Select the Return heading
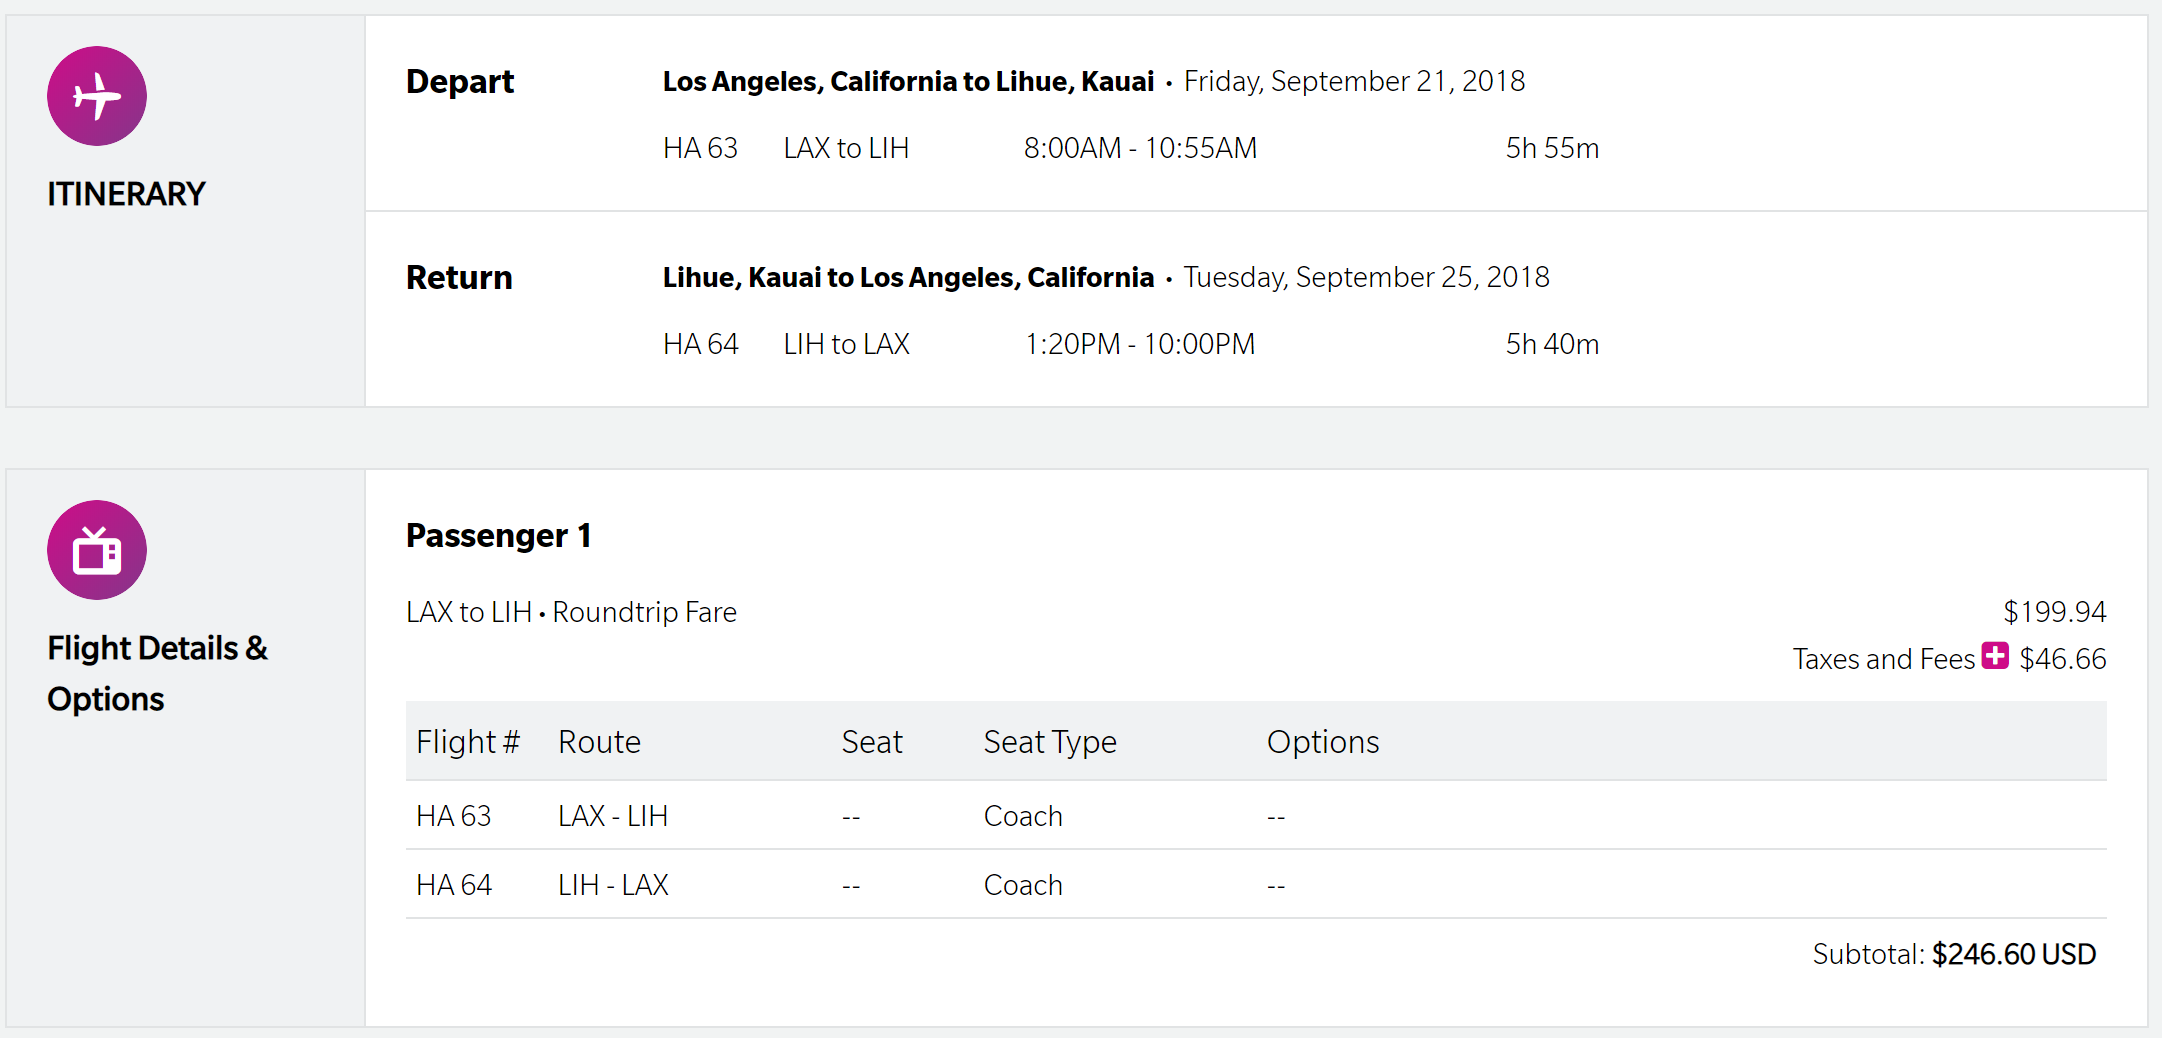2162x1038 pixels. point(459,278)
